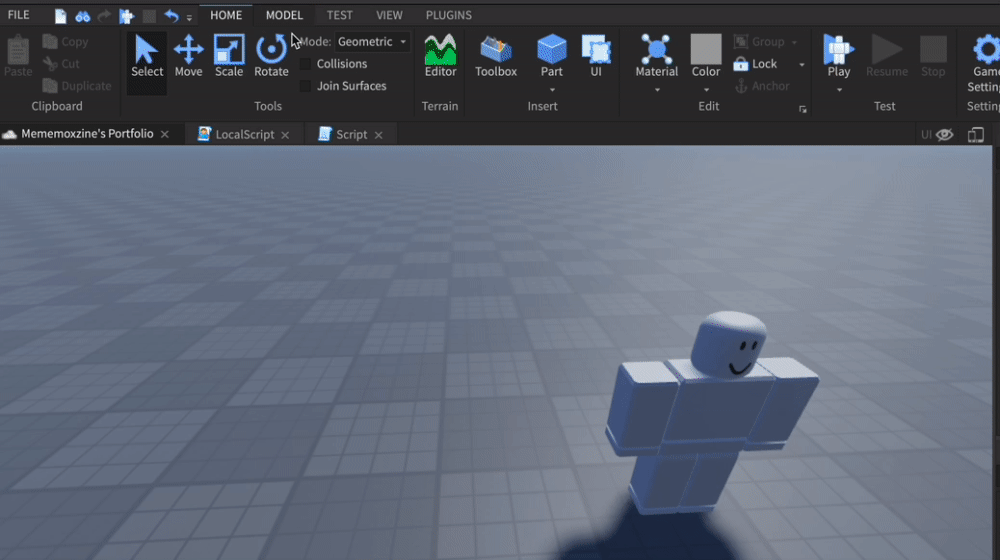Click the New file icon
The image size is (1000, 560).
pyautogui.click(x=61, y=16)
